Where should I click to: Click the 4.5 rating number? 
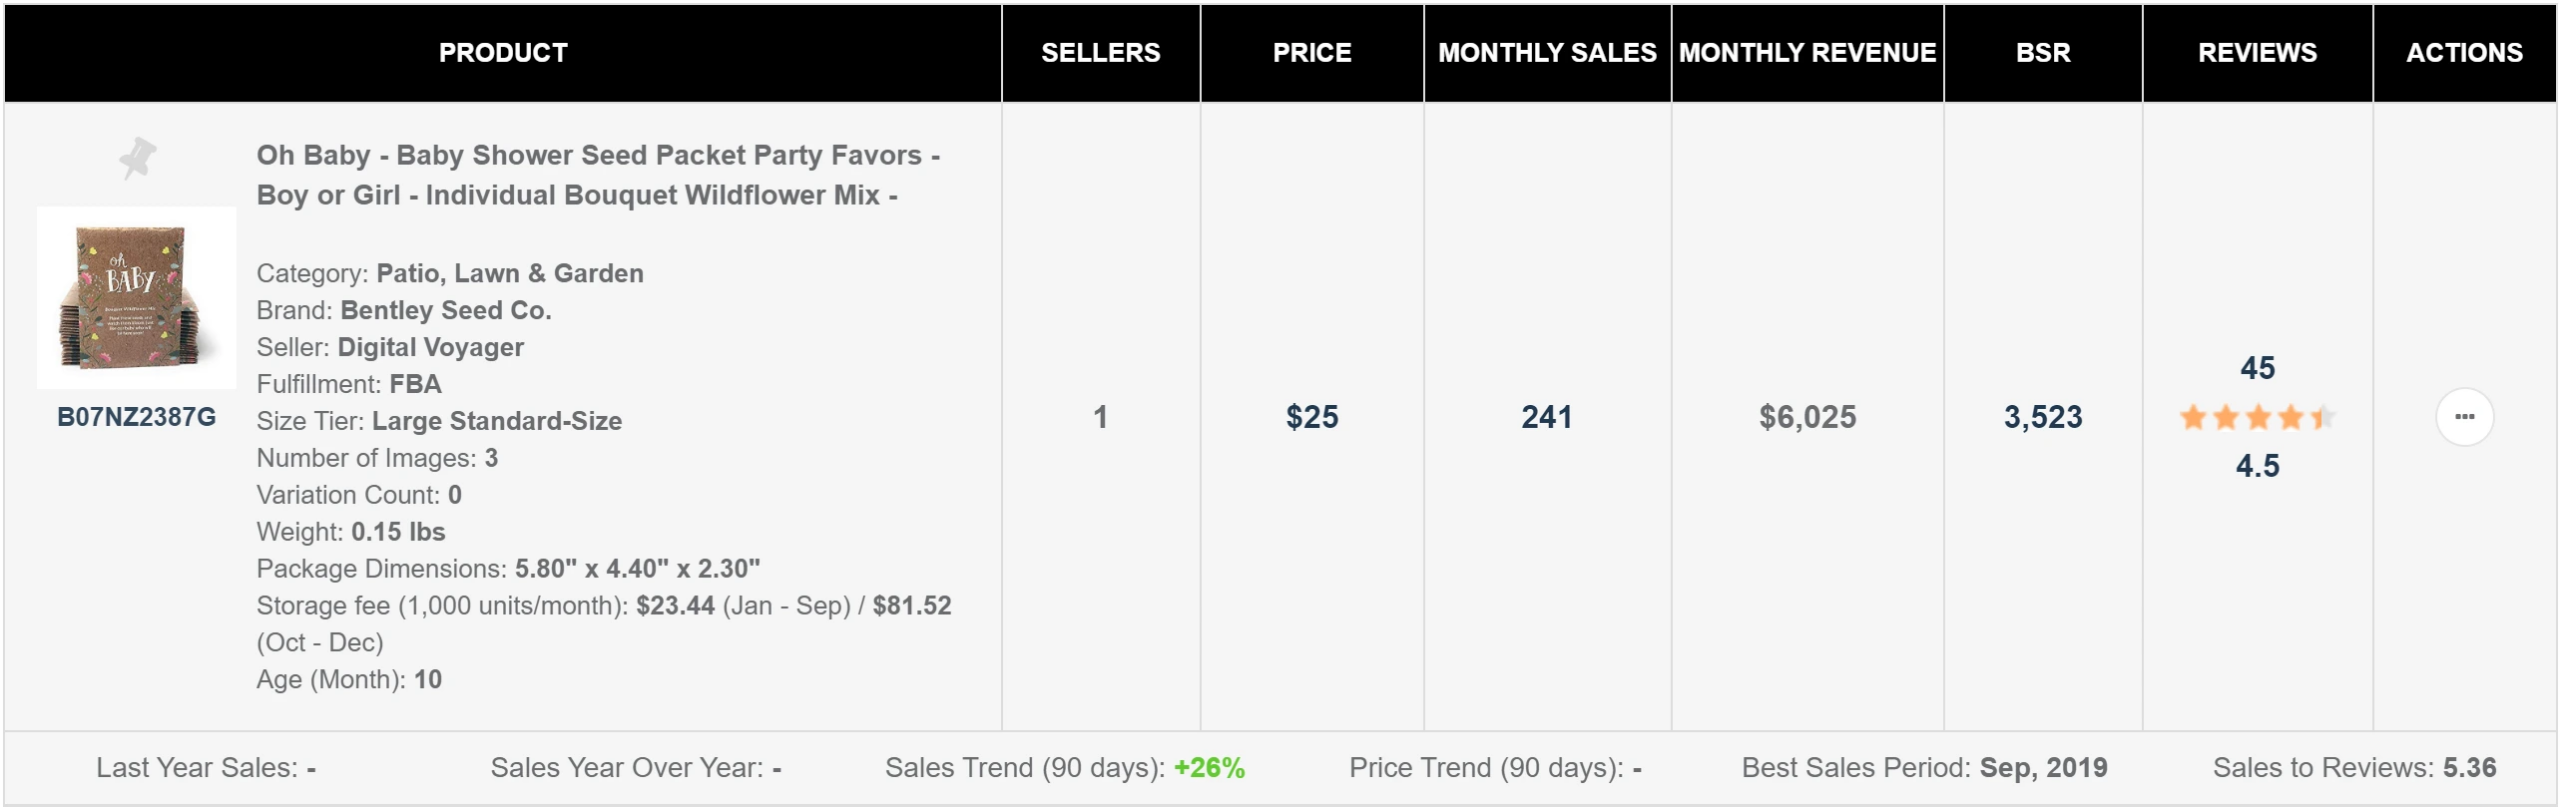point(2257,466)
